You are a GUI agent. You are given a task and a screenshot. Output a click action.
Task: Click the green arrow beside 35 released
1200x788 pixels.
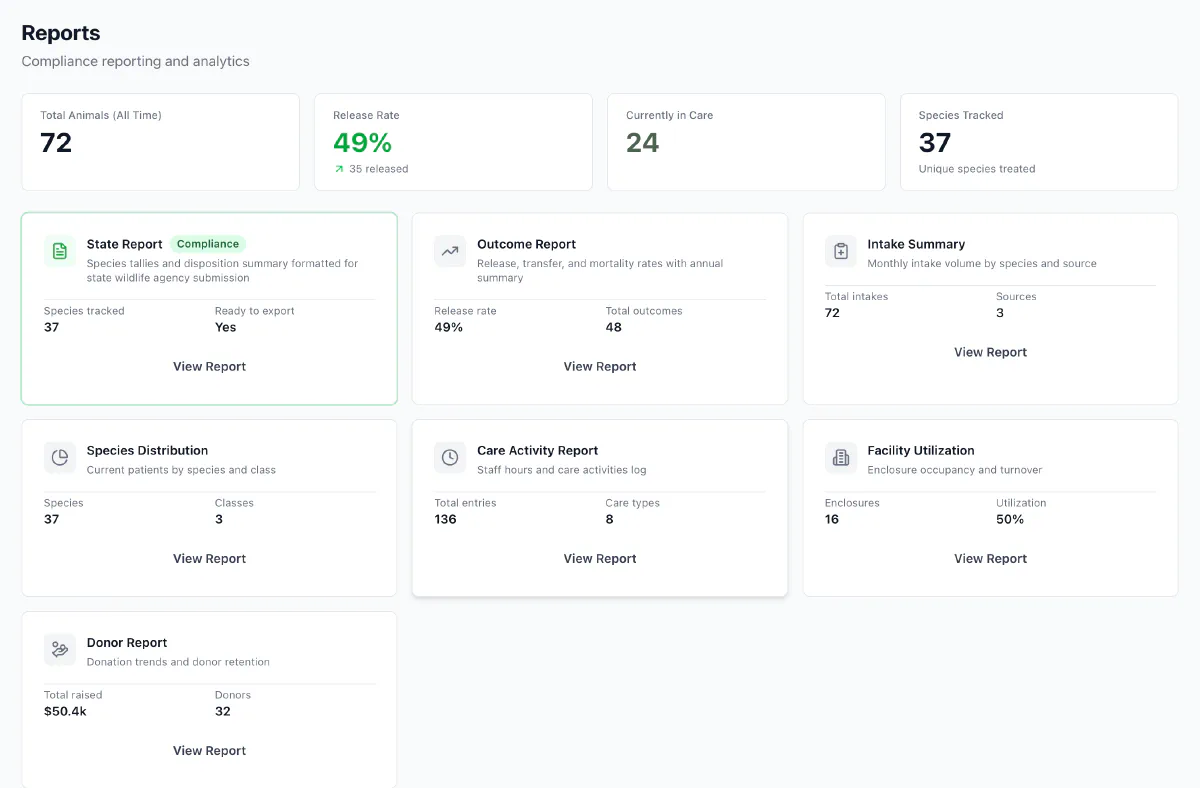coord(339,169)
